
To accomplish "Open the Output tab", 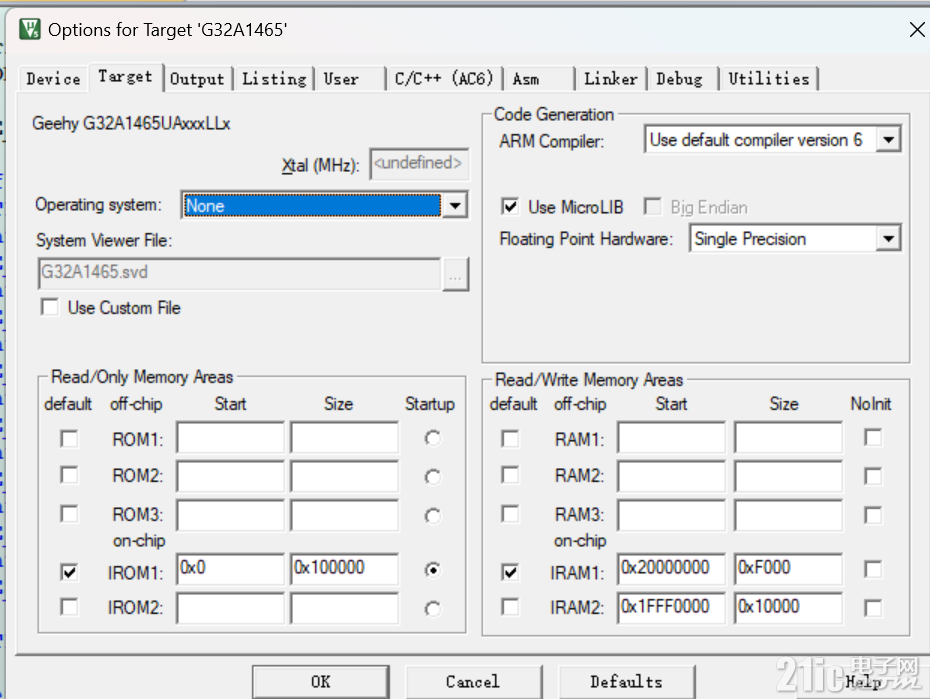I will tap(197, 78).
